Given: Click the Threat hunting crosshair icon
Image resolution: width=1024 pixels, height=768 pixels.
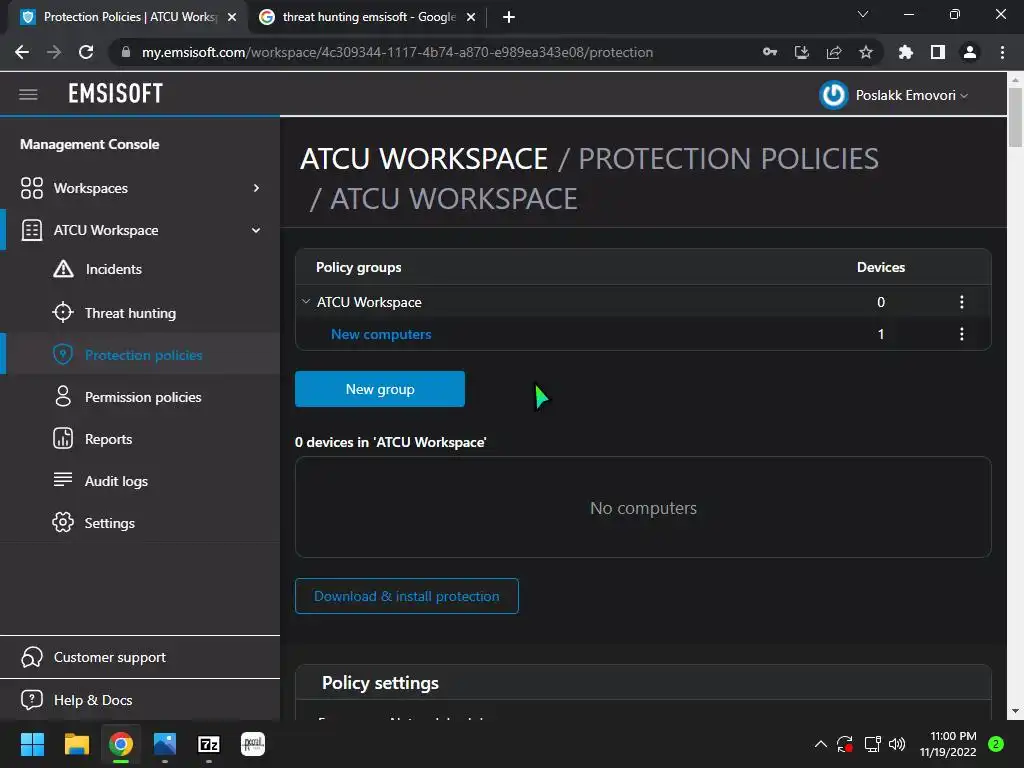Looking at the screenshot, I should [63, 313].
